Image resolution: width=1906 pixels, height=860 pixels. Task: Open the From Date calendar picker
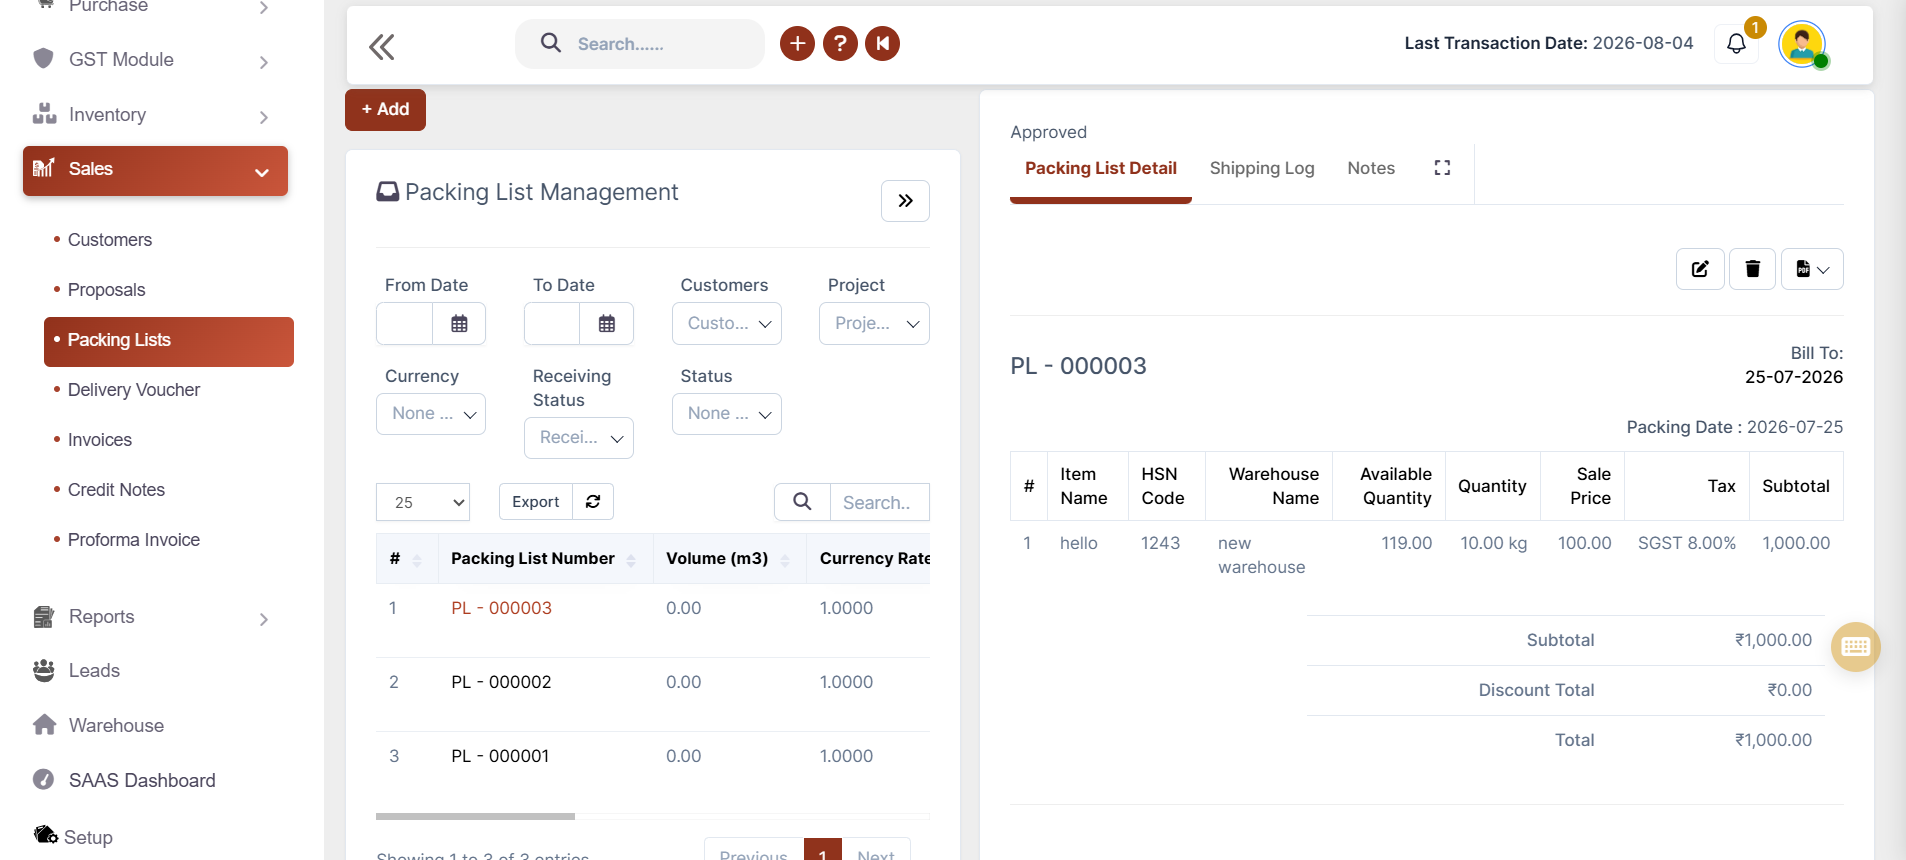point(459,324)
